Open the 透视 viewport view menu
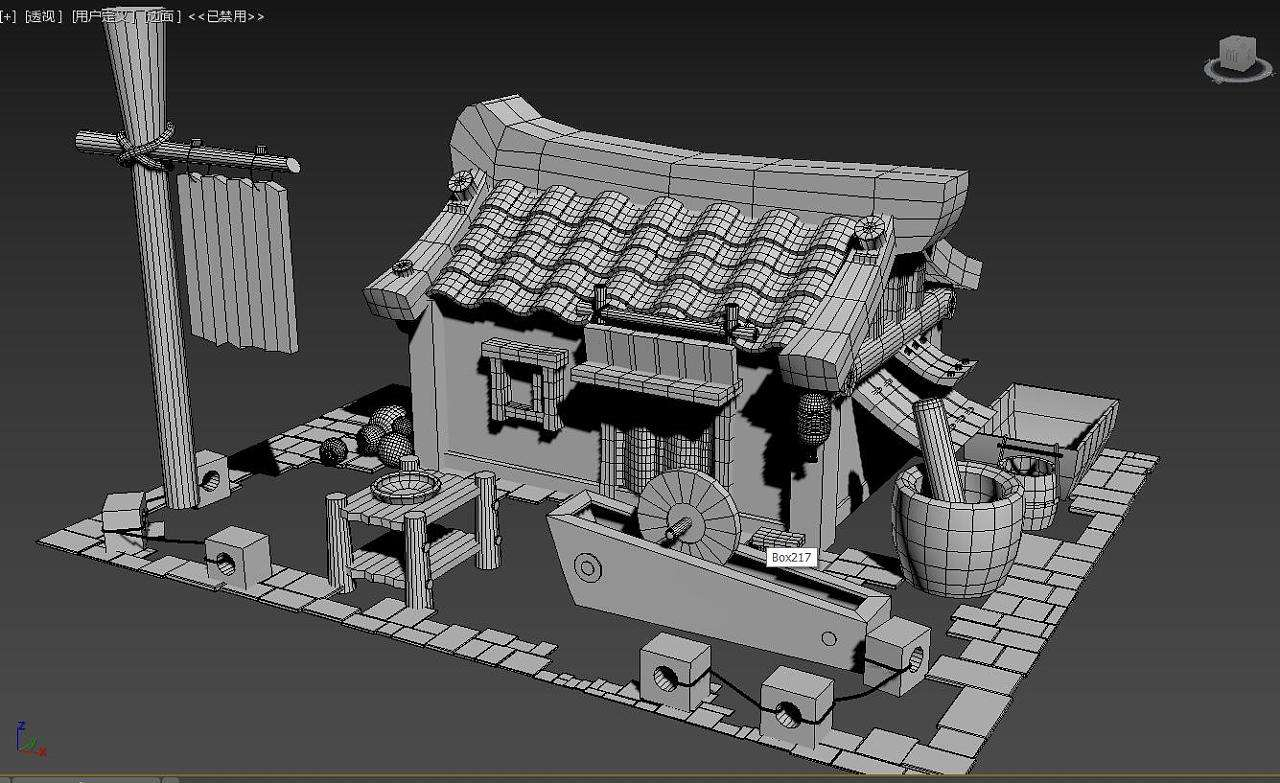Image resolution: width=1280 pixels, height=783 pixels. tap(43, 17)
